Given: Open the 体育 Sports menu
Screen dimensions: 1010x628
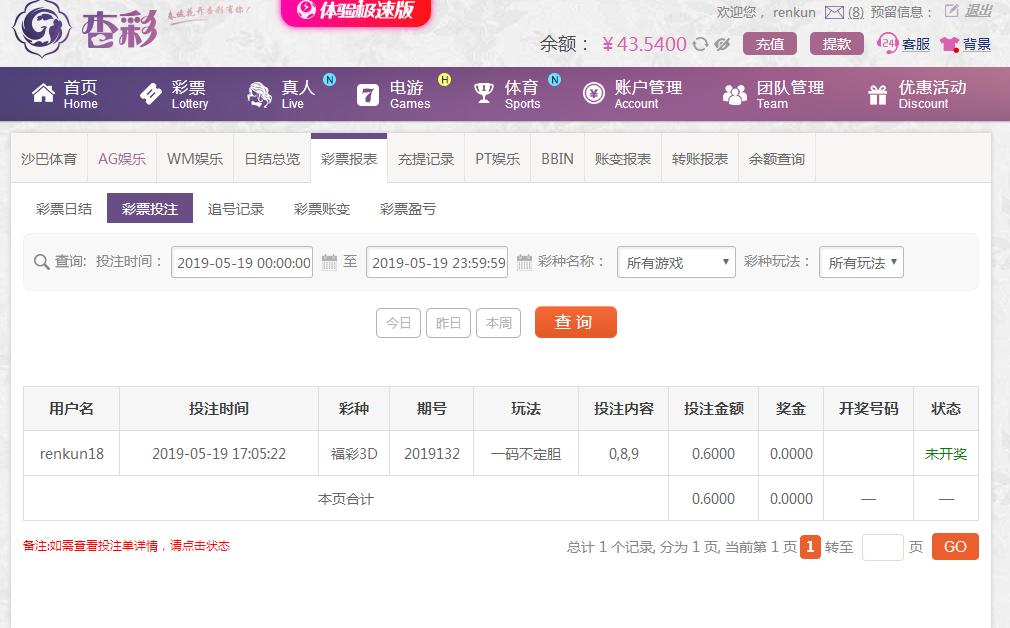Looking at the screenshot, I should click(508, 94).
